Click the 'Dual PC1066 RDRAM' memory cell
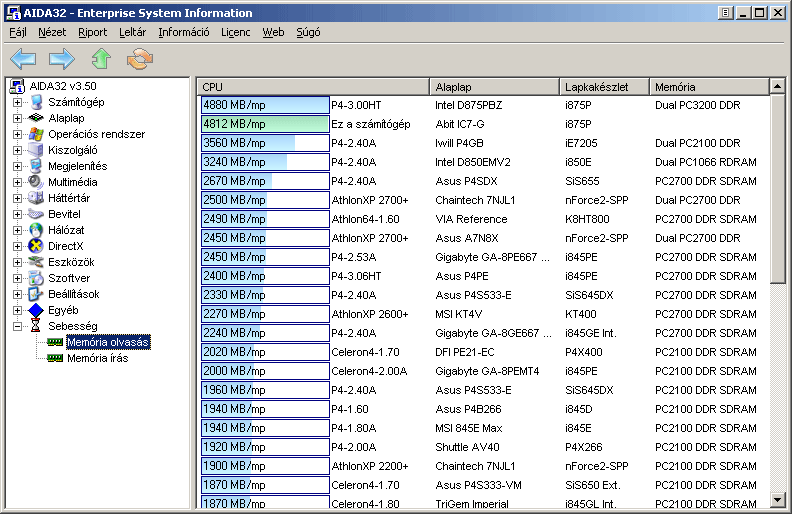The height and width of the screenshot is (514, 792). (706, 162)
